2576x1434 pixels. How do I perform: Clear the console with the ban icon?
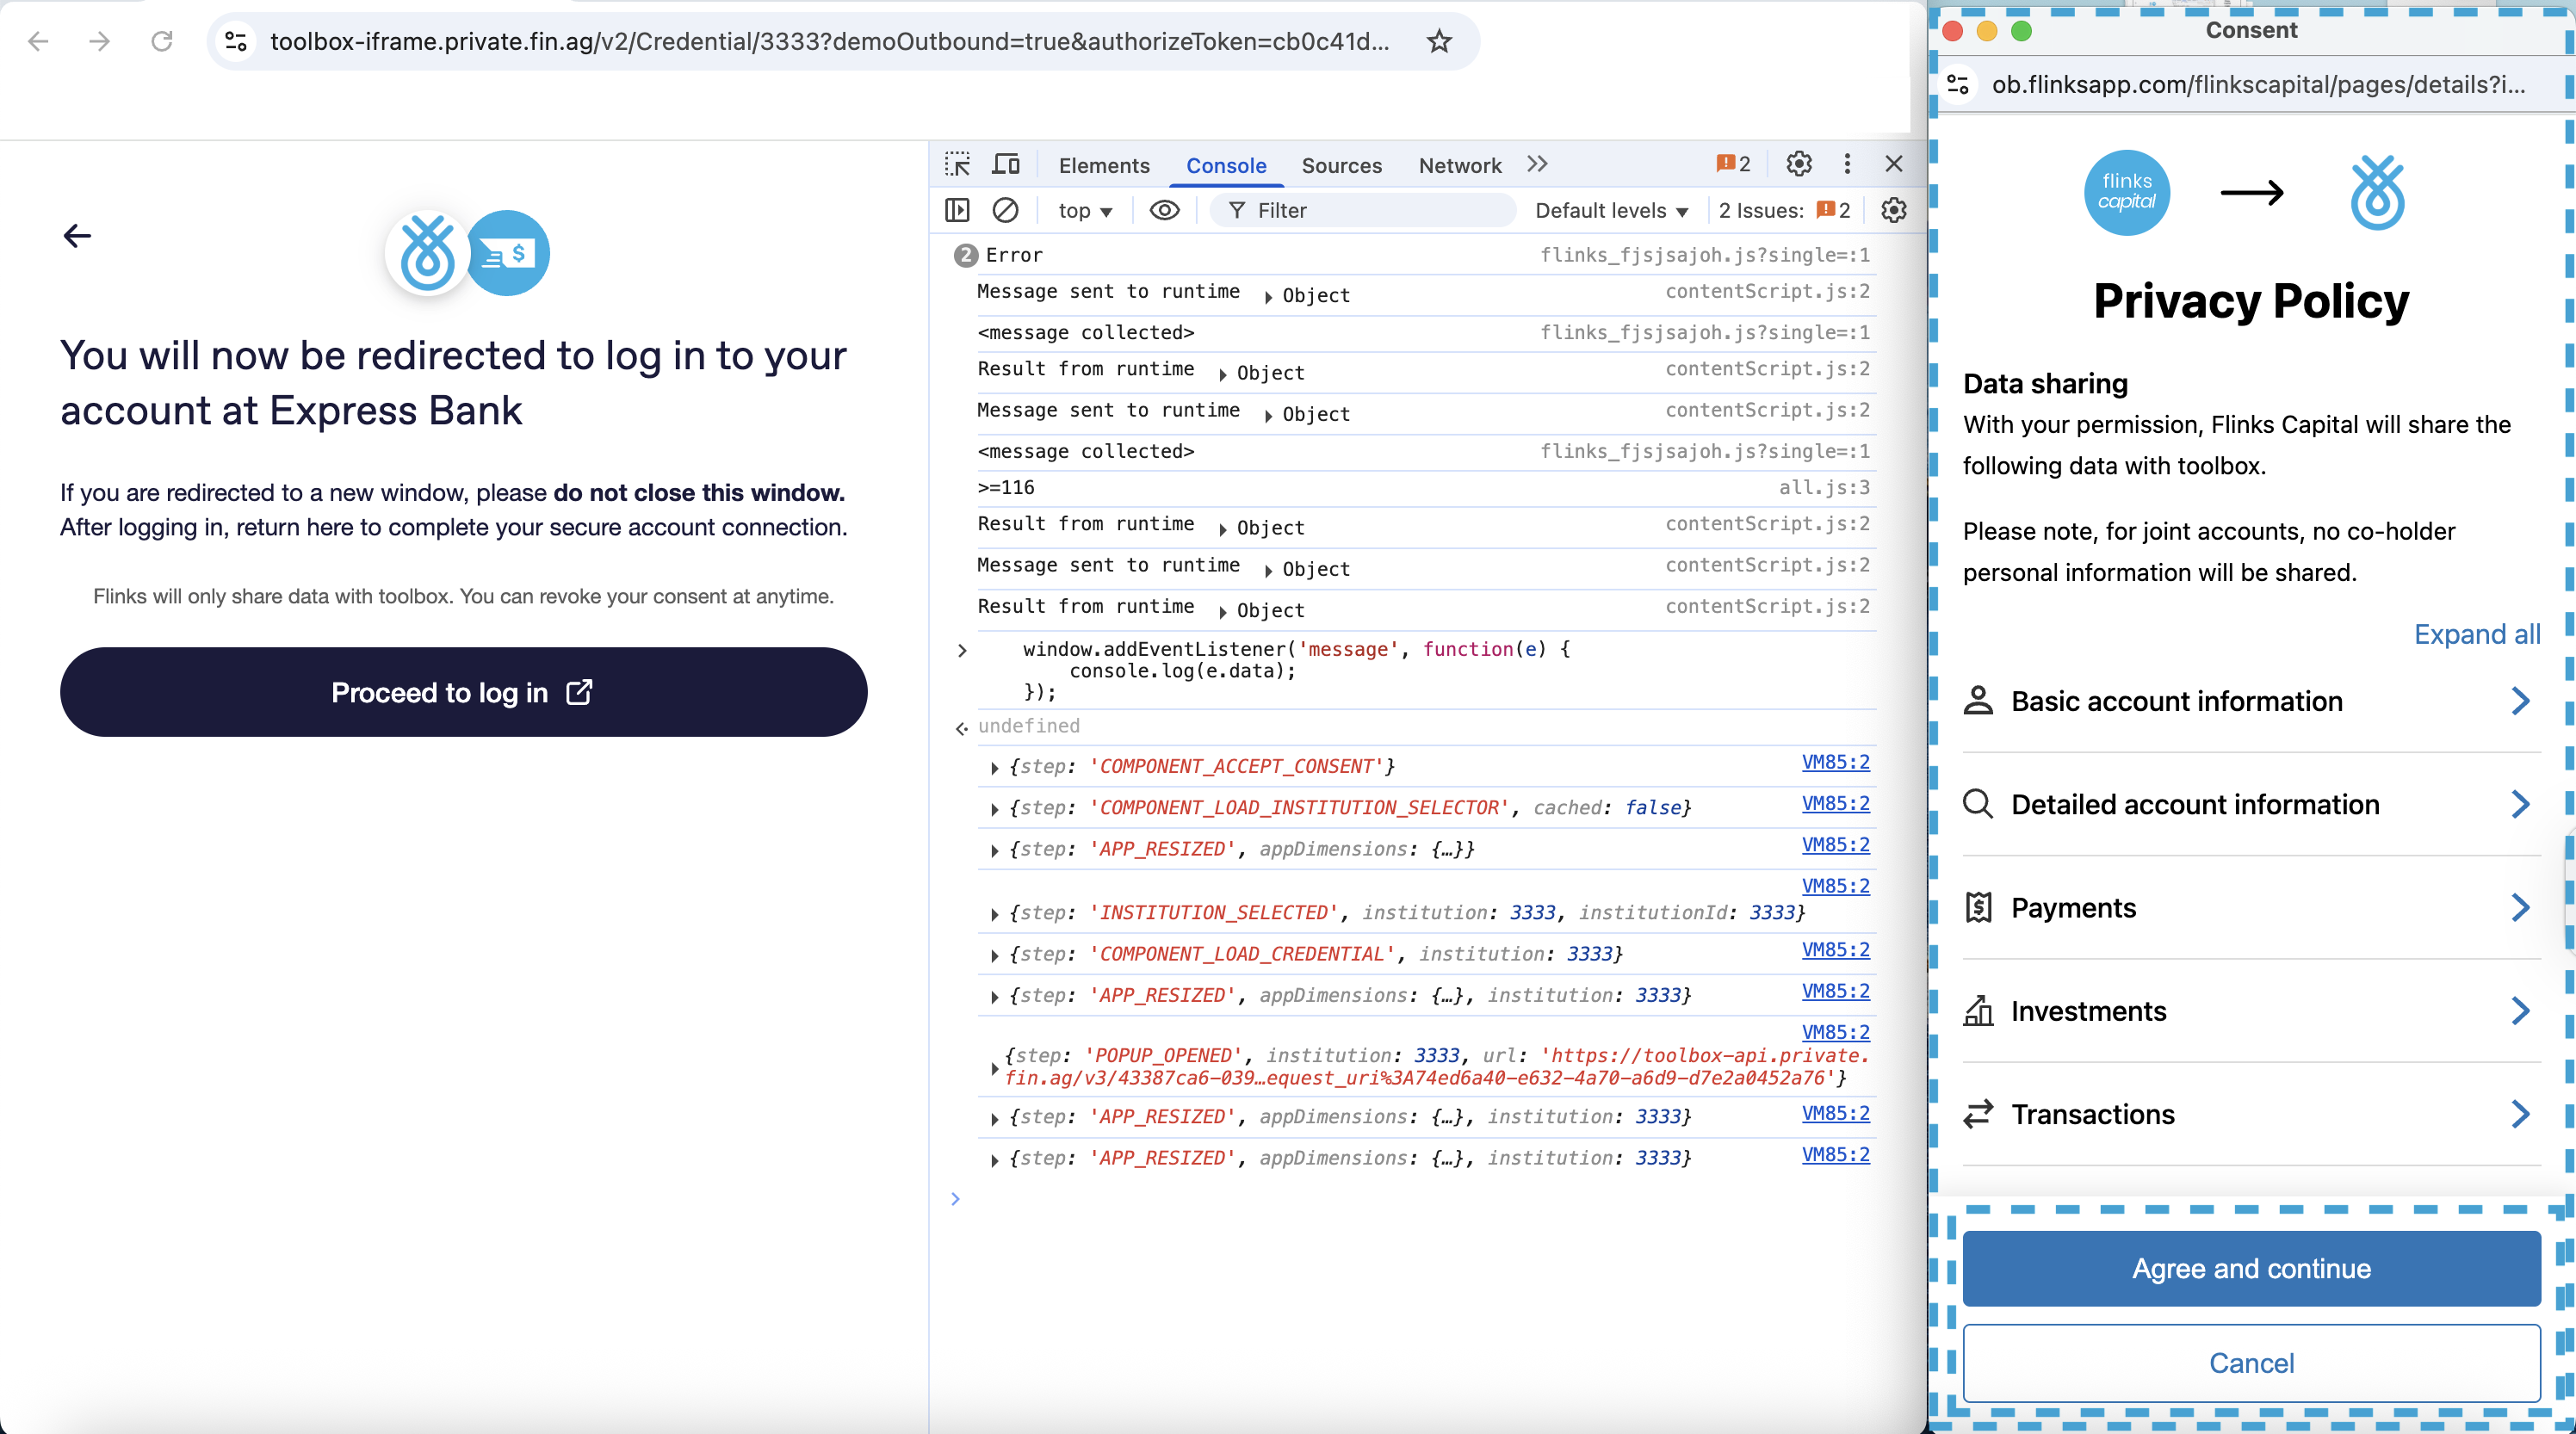1005,210
